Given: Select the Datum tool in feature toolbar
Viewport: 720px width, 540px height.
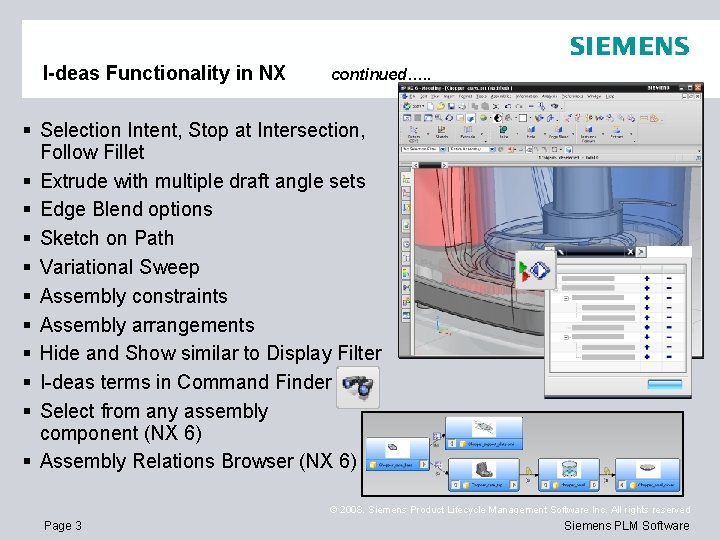Looking at the screenshot, I should point(413,133).
